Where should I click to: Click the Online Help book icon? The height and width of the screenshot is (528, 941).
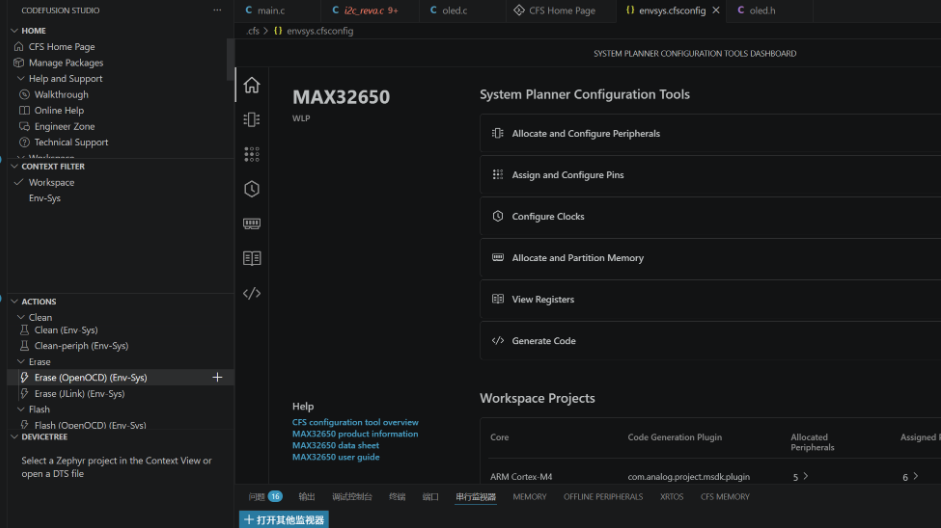point(24,110)
